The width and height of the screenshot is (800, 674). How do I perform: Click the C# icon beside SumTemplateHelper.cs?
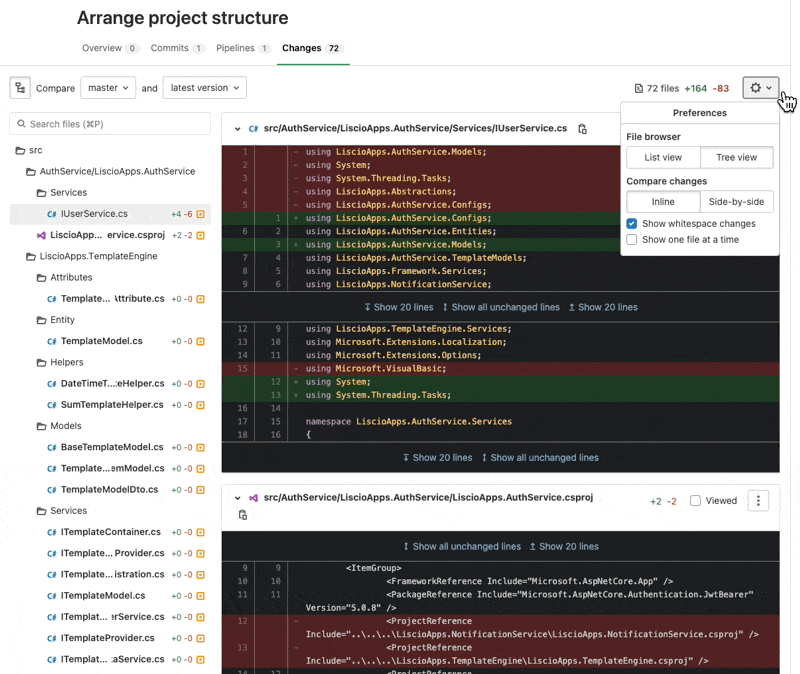(51, 404)
